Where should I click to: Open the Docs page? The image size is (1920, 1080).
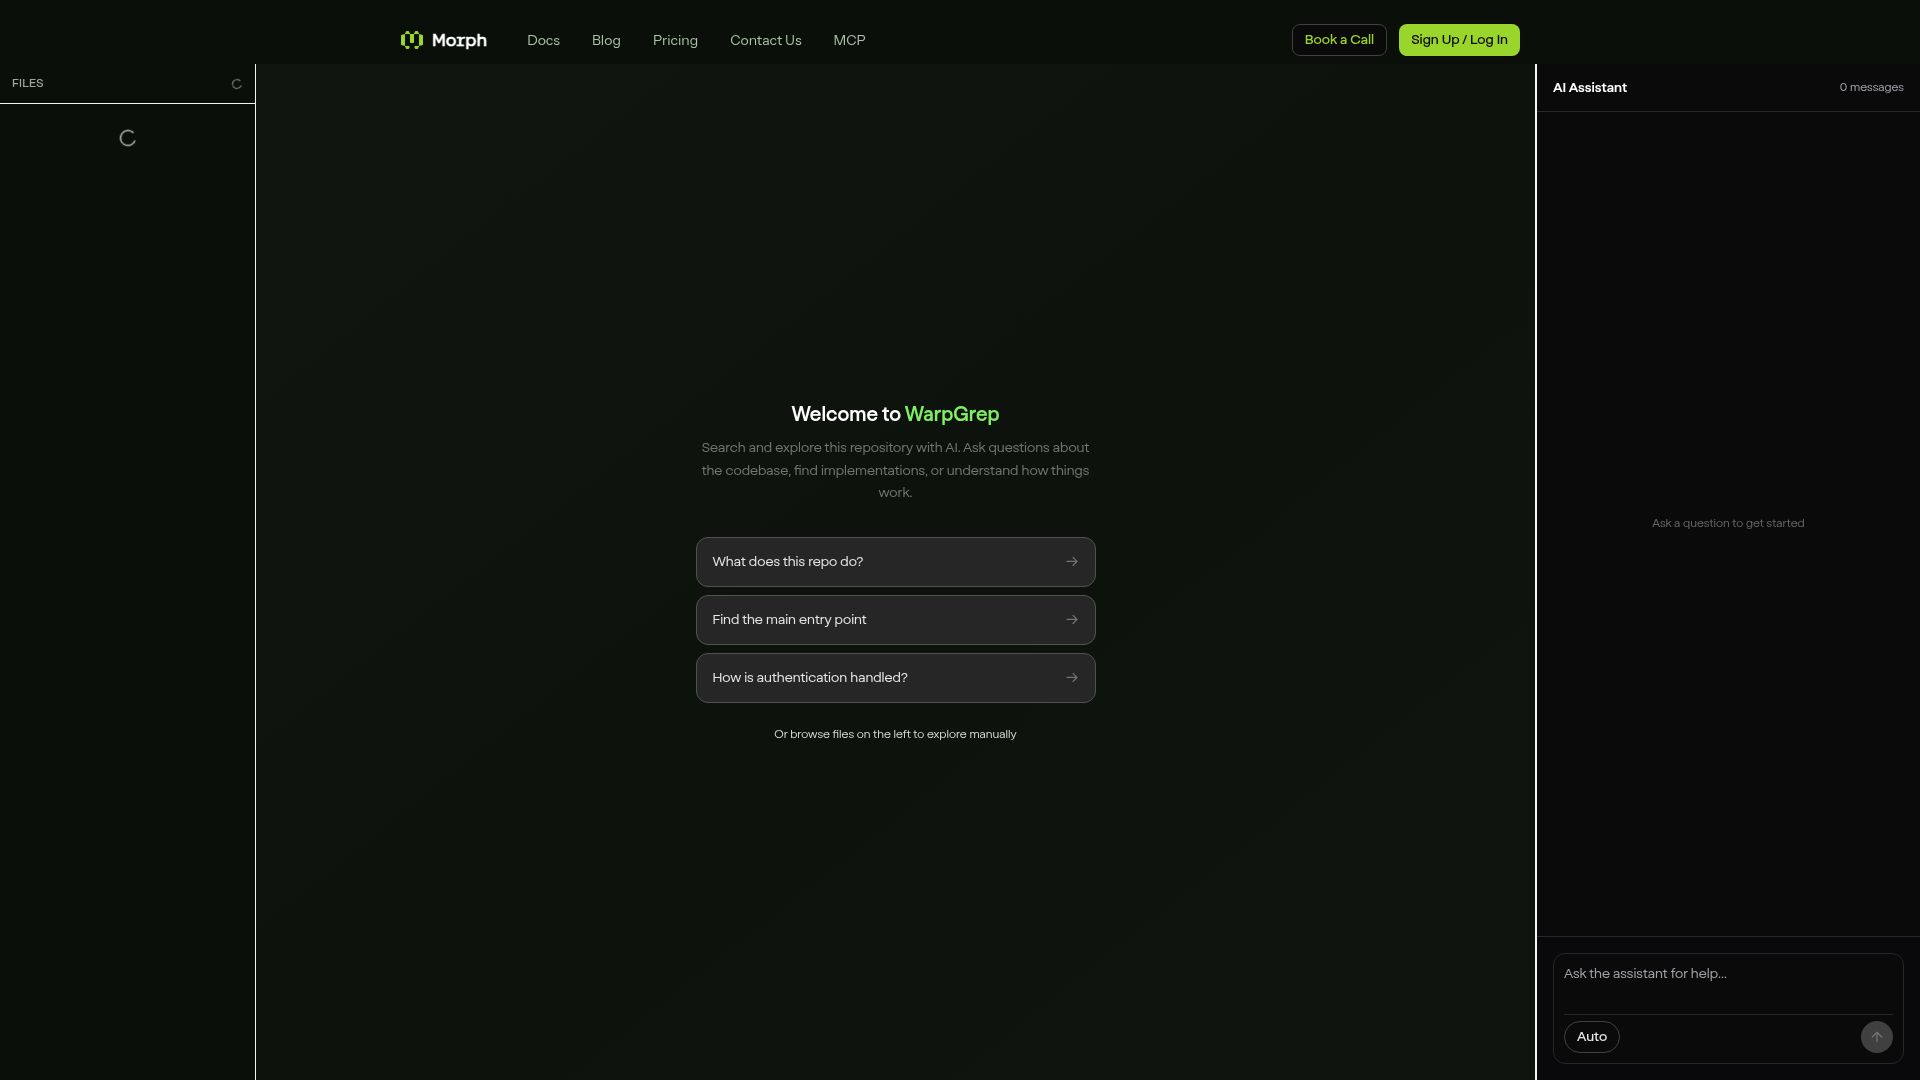pyautogui.click(x=543, y=40)
